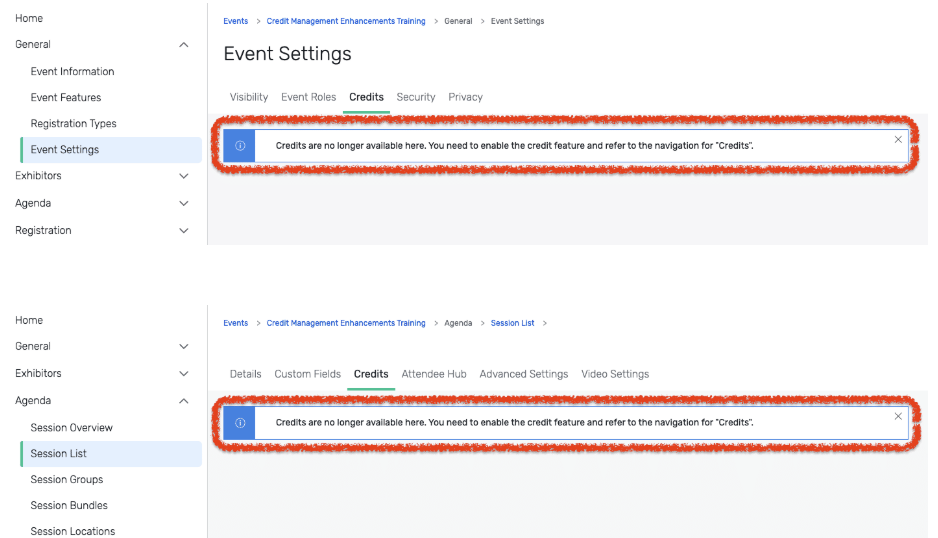
Task: Expand Registration section in sidebar
Action: [184, 230]
